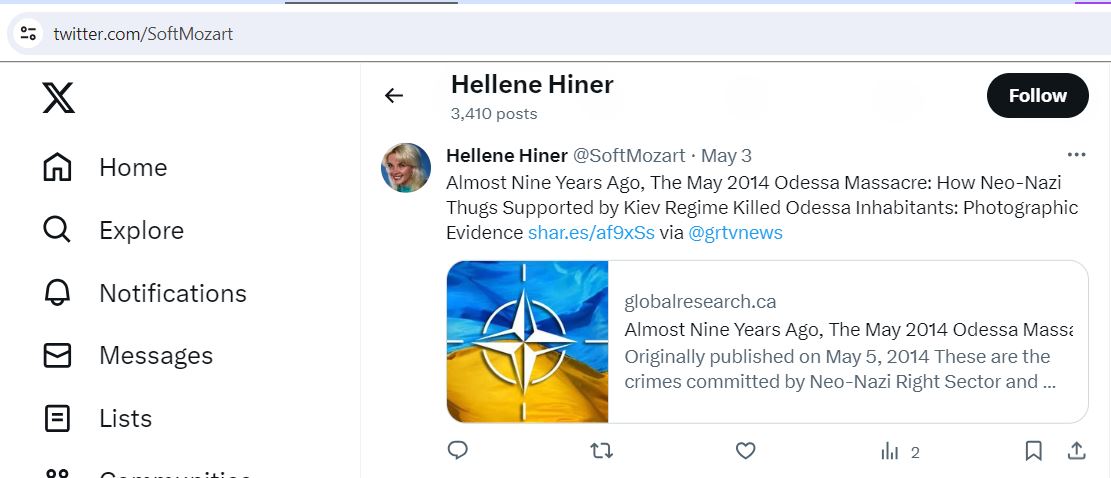Open the Home icon in sidebar
This screenshot has width=1111, height=478.
click(57, 168)
